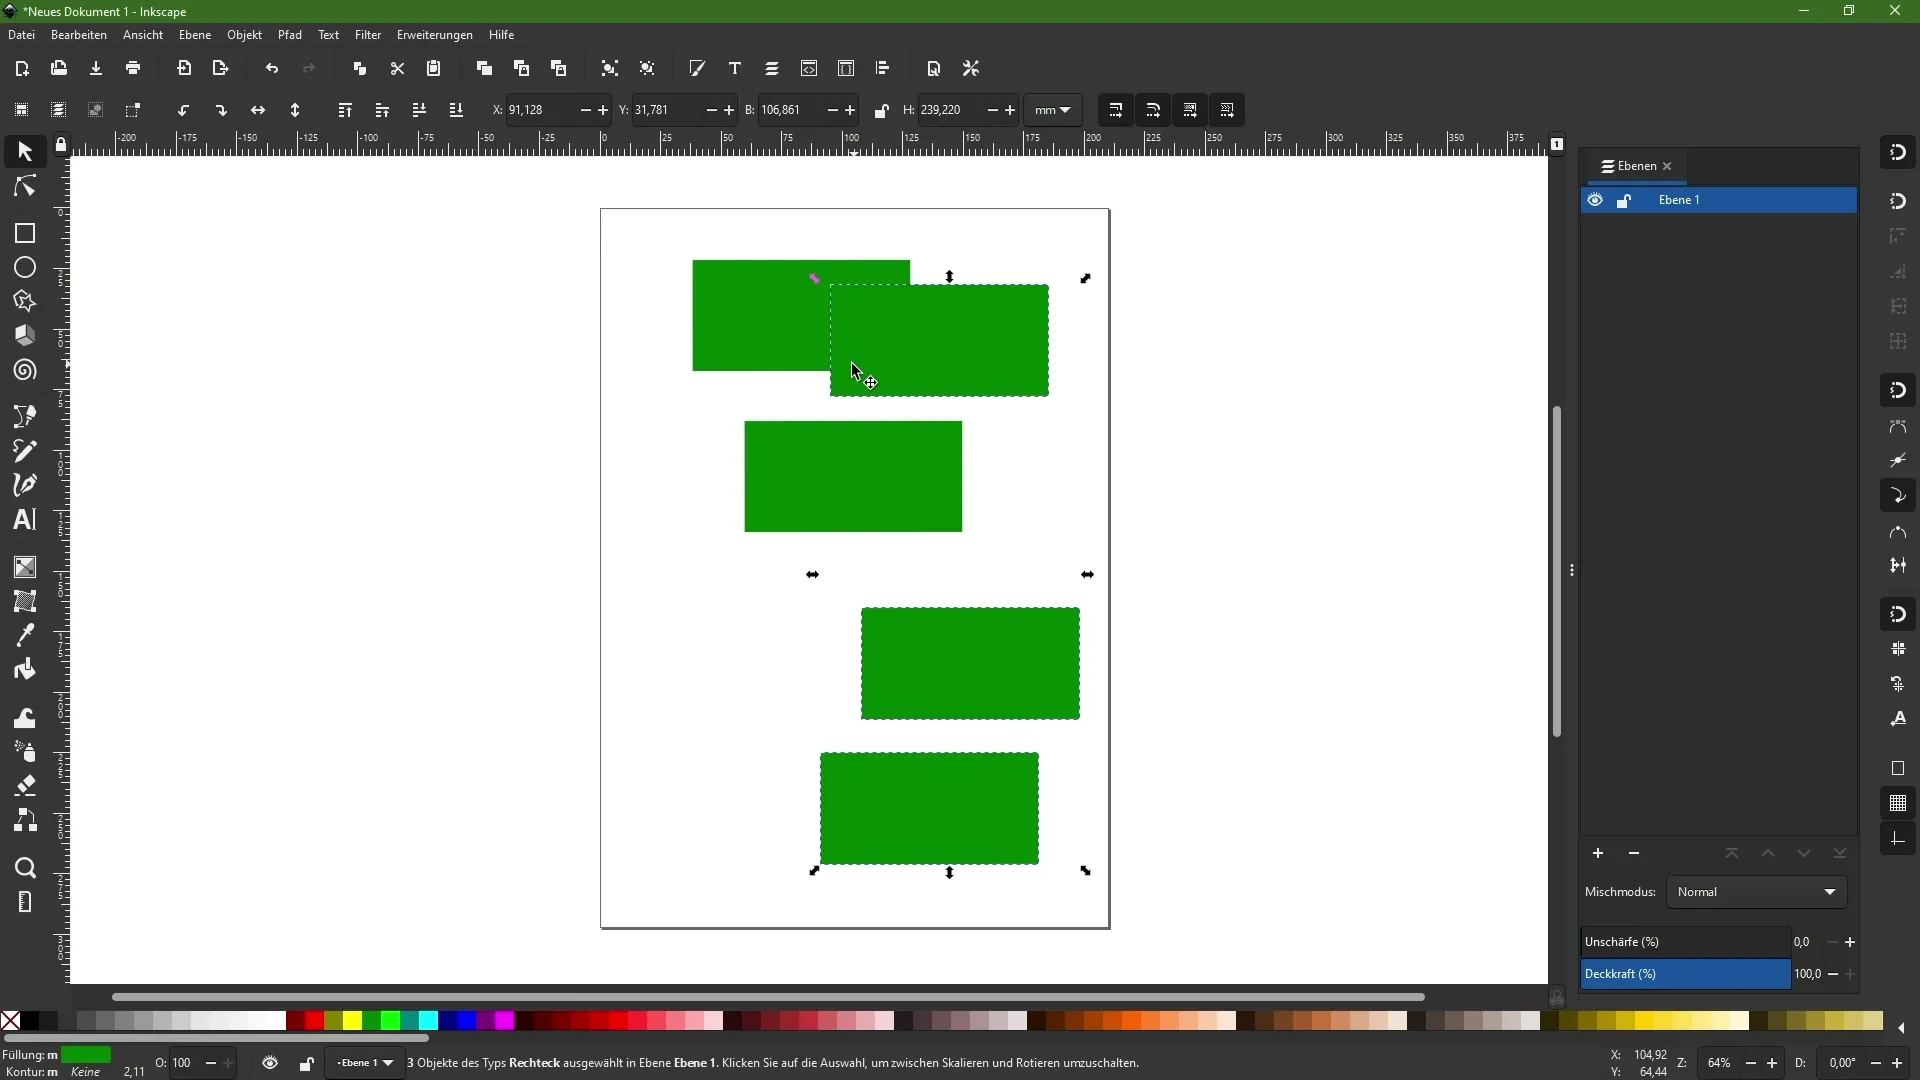This screenshot has width=1920, height=1080.
Task: Click the Cut scissors icon
Action: coord(397,69)
